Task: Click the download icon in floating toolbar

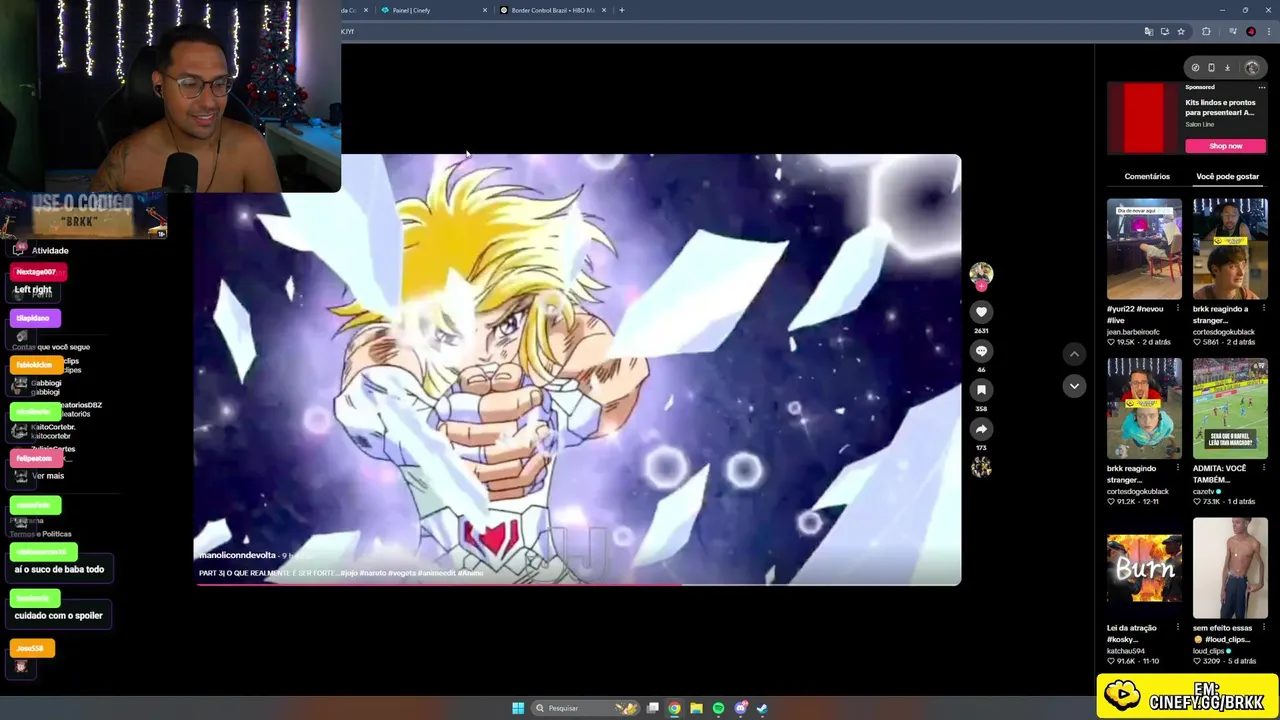Action: (1227, 68)
